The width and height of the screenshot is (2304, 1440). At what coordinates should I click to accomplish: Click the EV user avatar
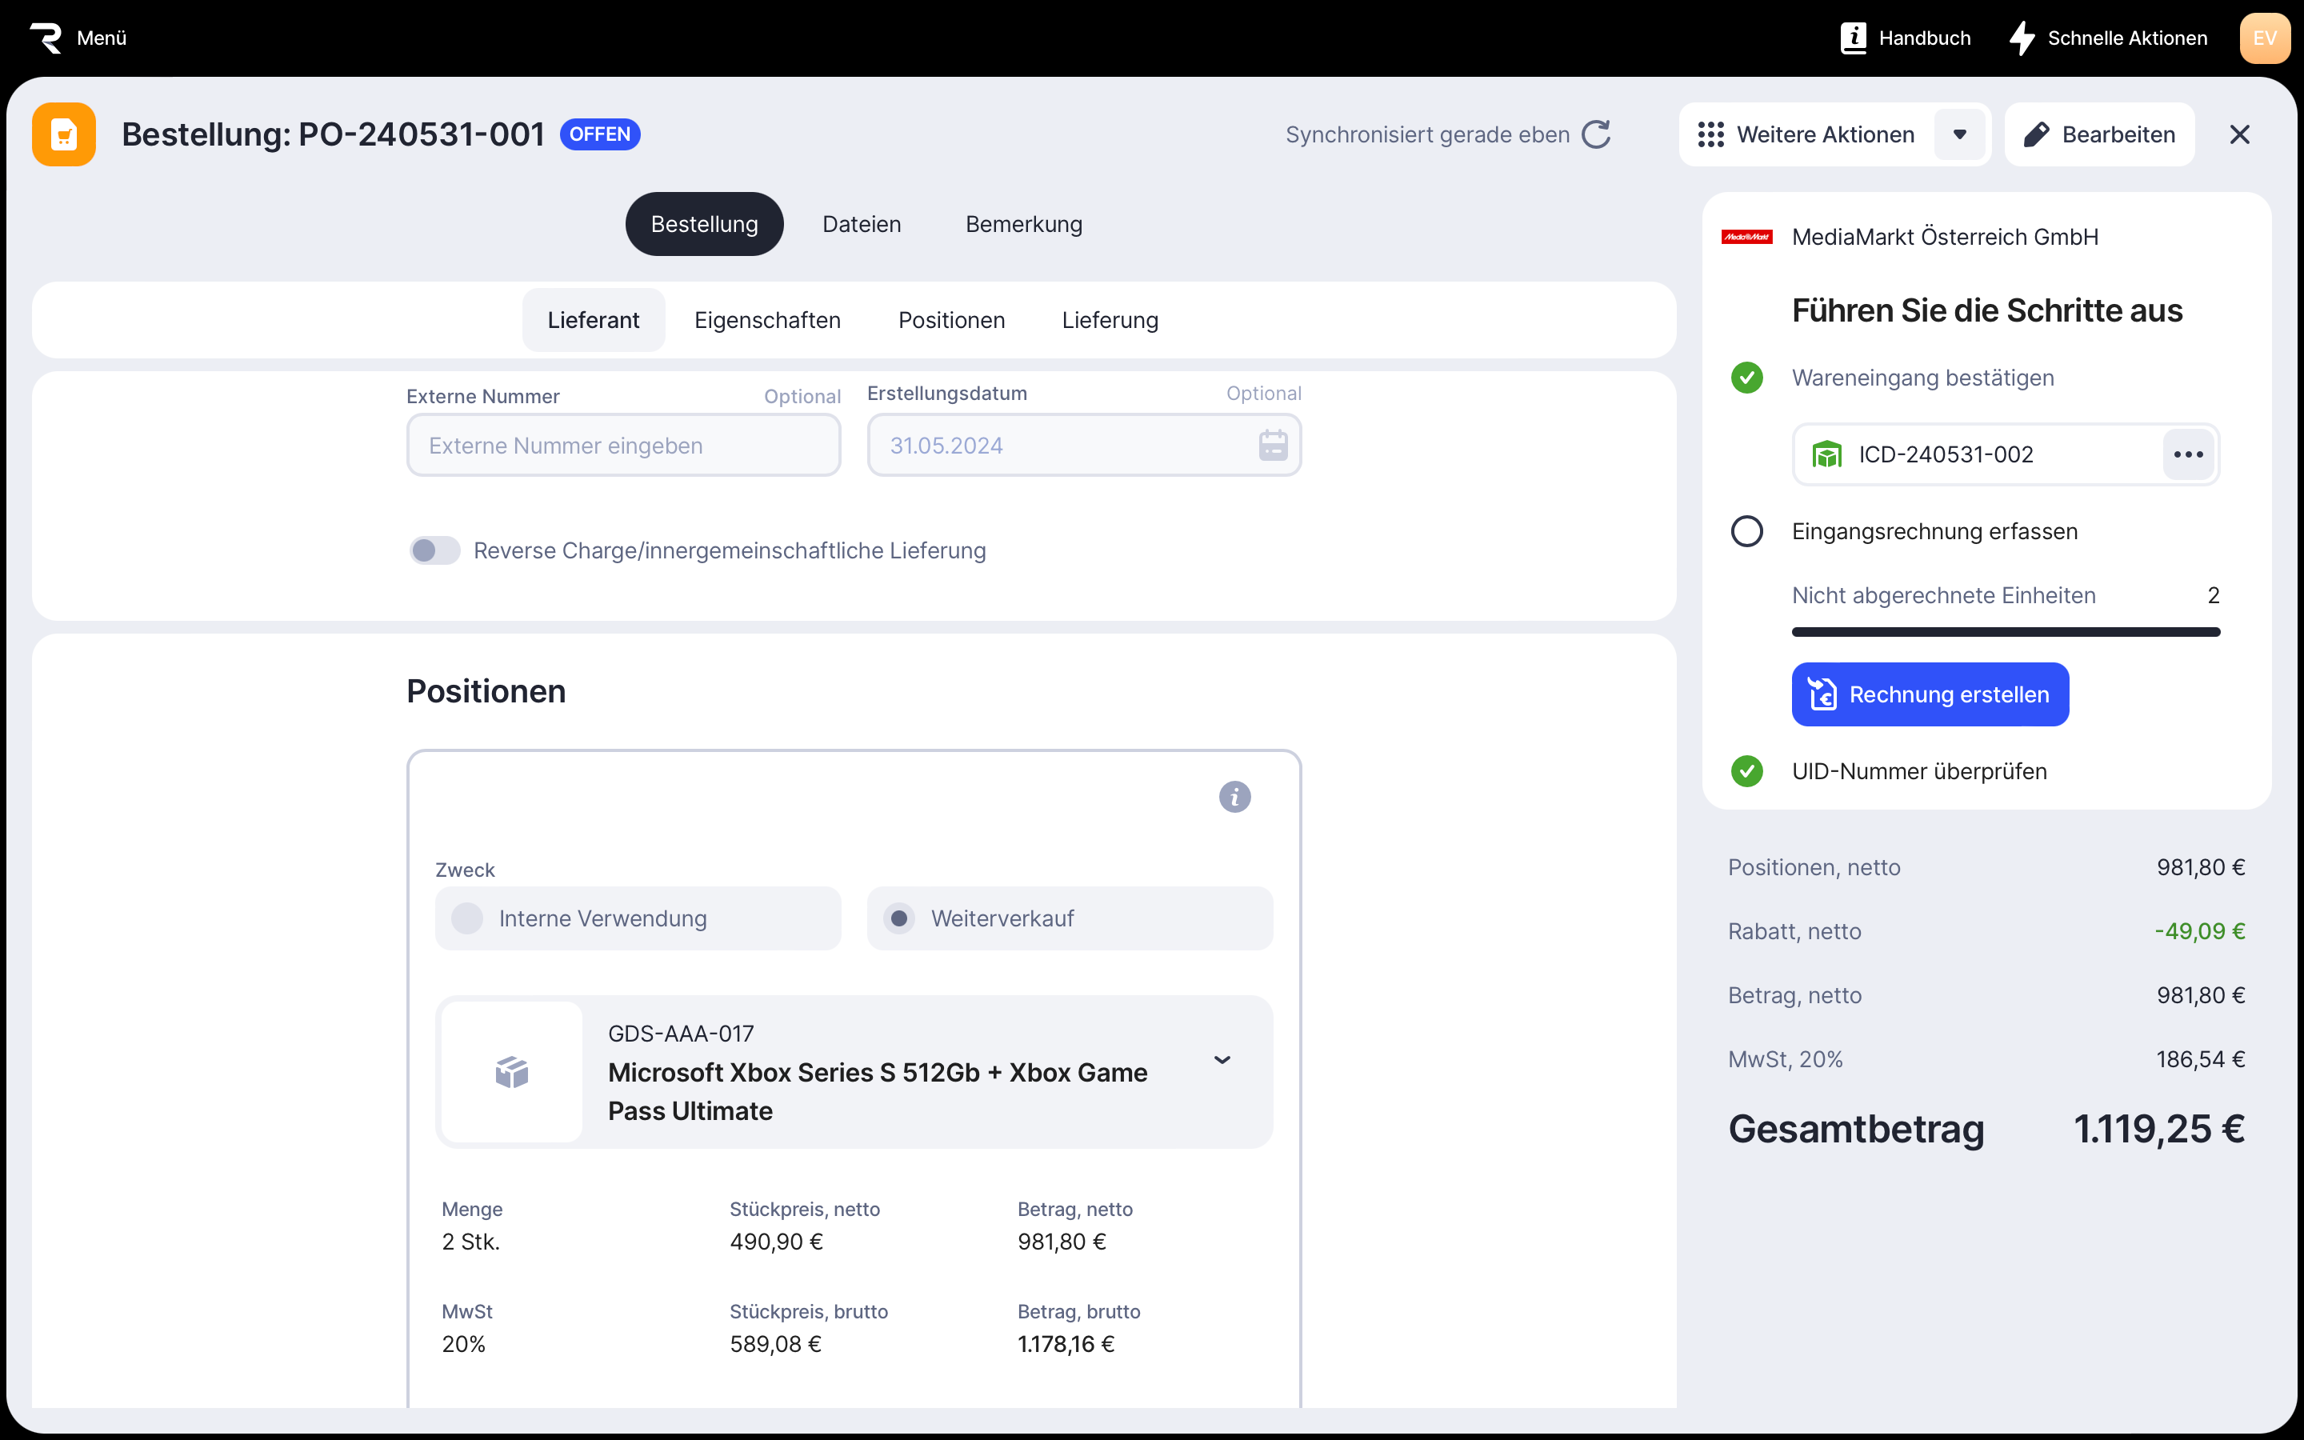[x=2264, y=38]
